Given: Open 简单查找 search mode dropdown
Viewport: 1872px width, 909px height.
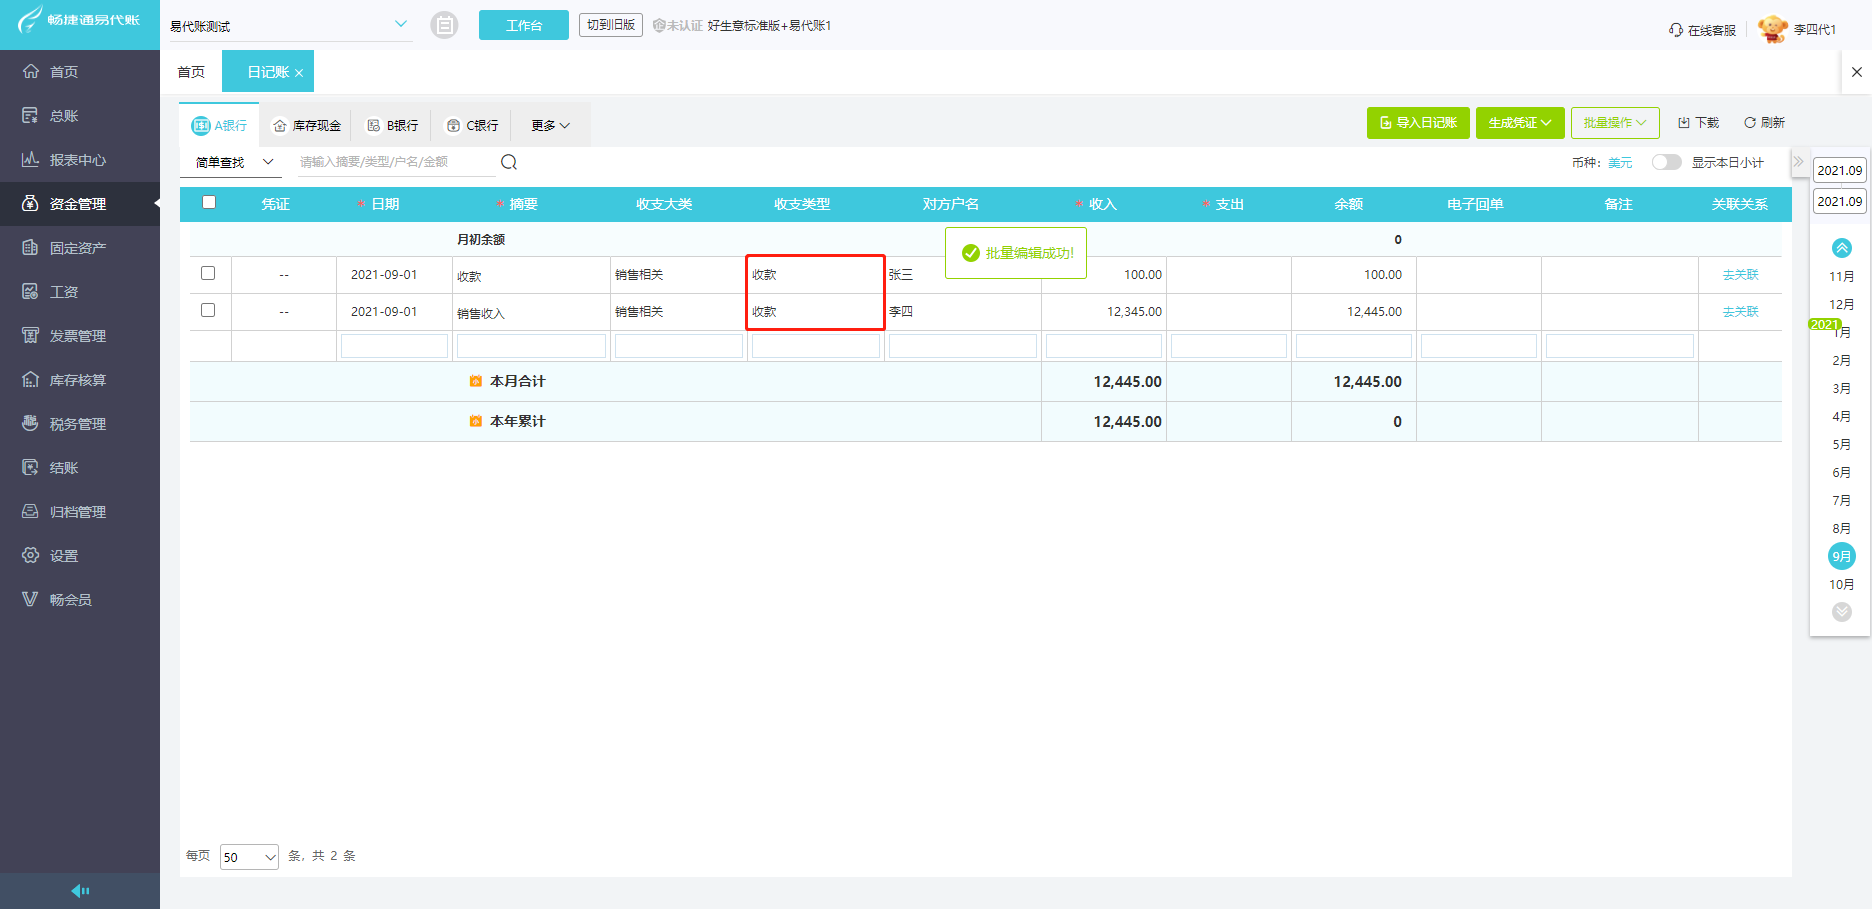Looking at the screenshot, I should (234, 162).
